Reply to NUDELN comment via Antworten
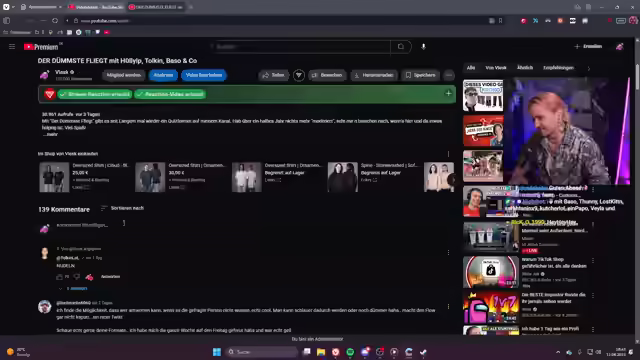 (x=110, y=277)
